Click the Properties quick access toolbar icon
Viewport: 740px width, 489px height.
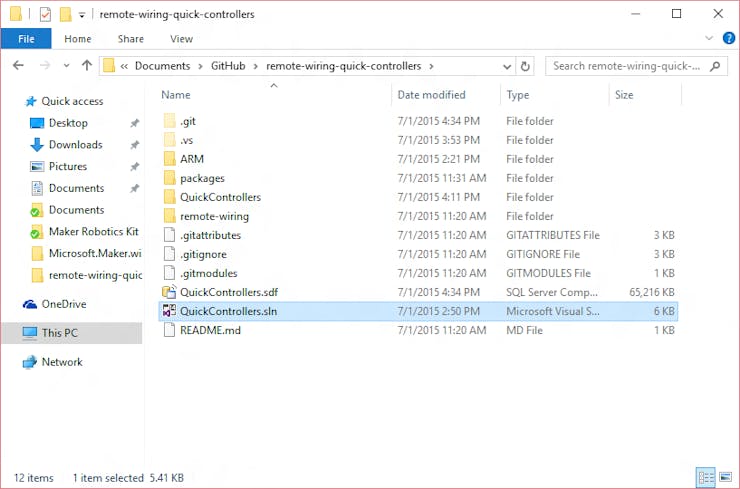pos(45,15)
